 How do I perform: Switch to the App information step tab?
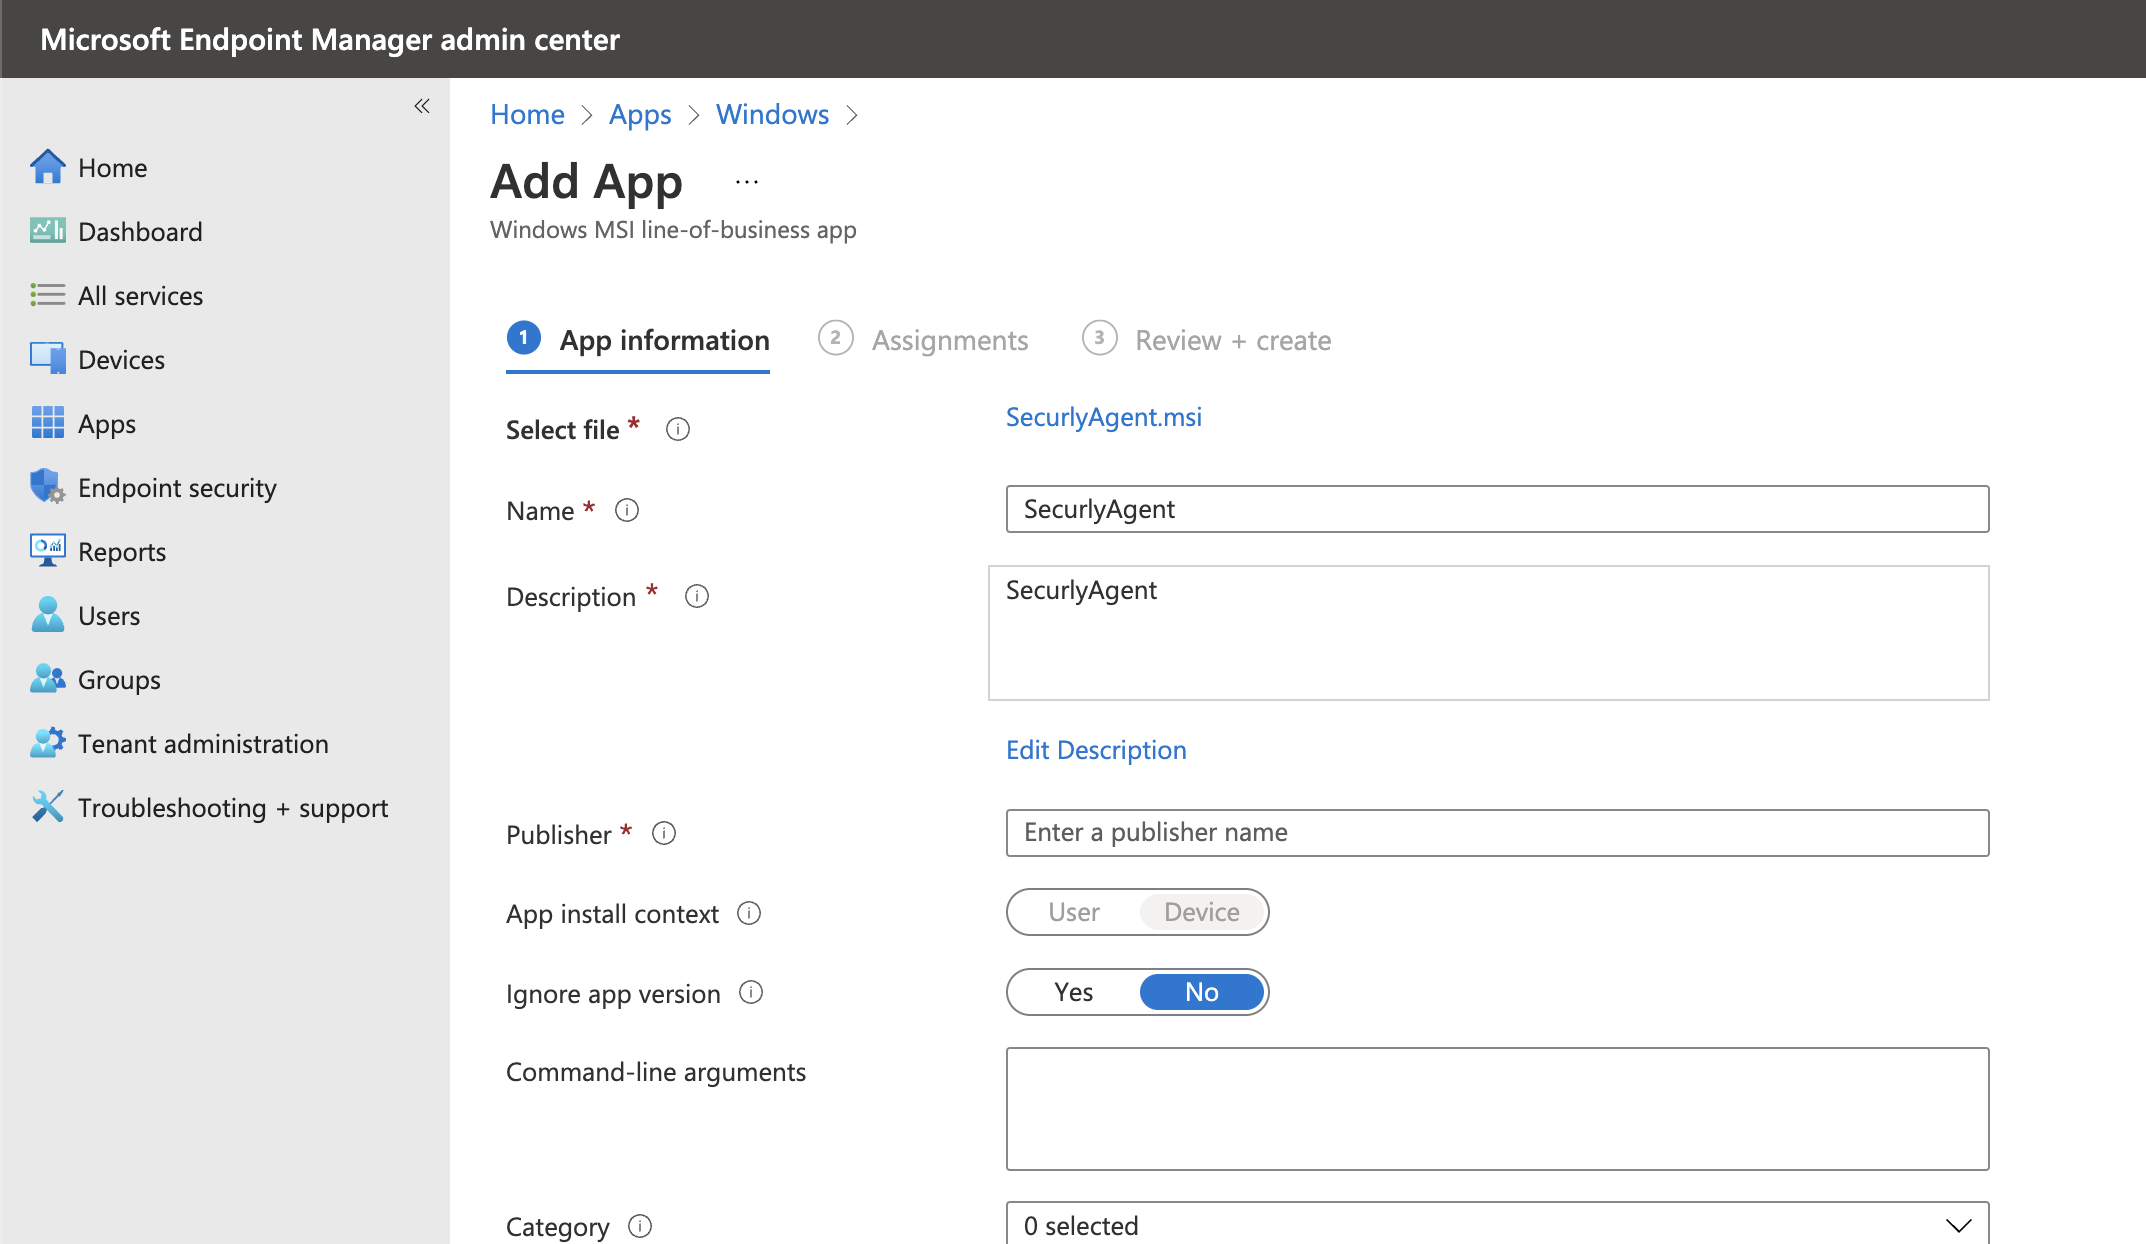pos(638,340)
